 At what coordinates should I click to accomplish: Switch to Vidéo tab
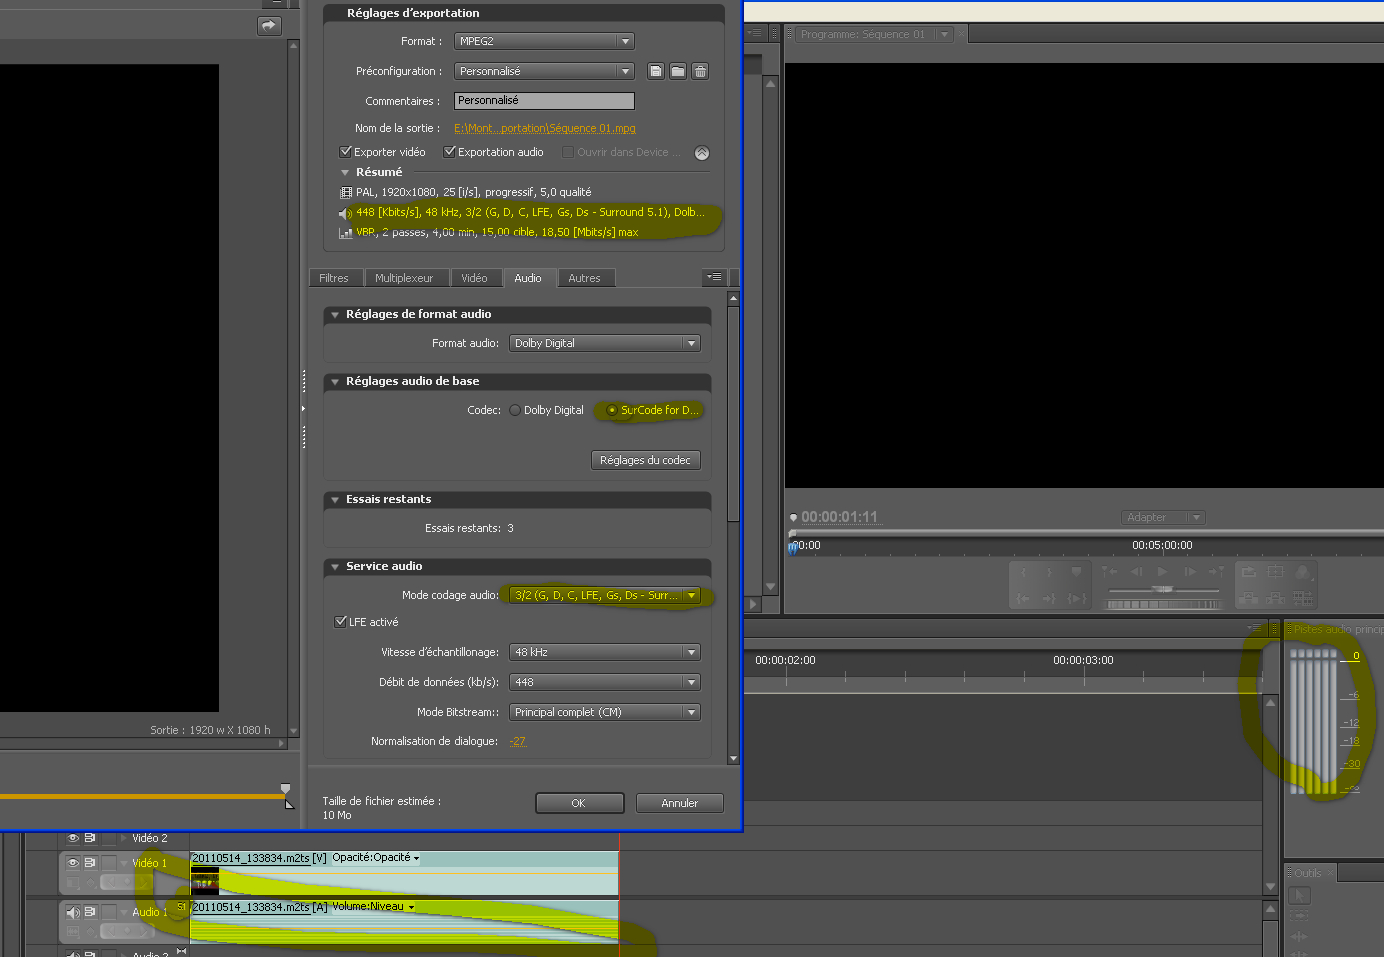[x=474, y=278]
